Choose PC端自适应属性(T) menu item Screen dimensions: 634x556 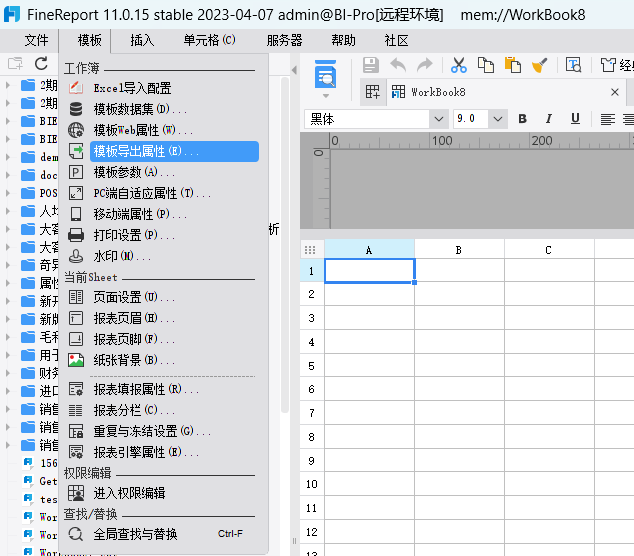[163, 193]
